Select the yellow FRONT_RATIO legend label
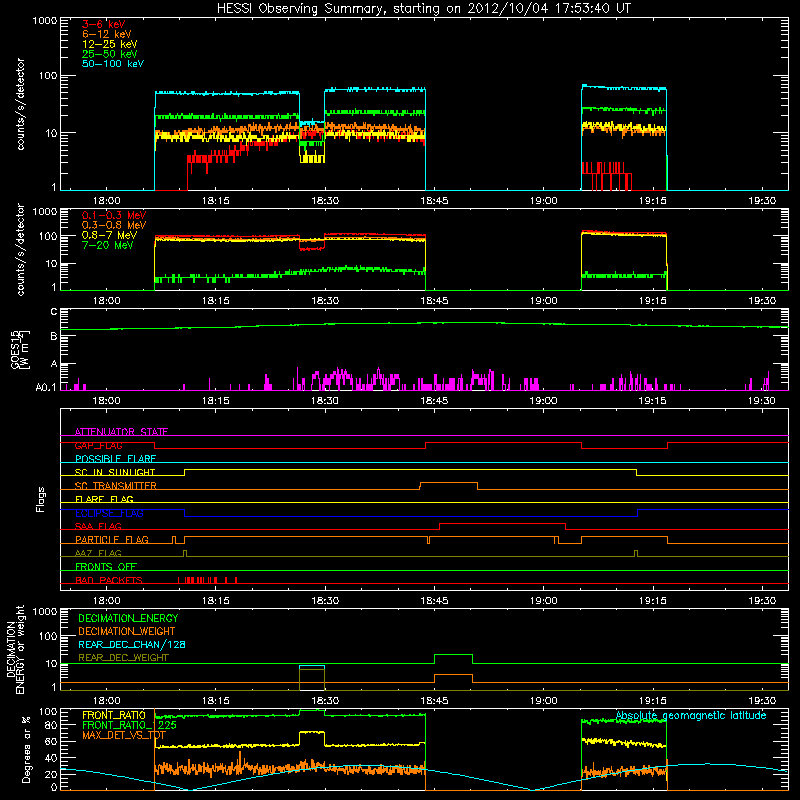 114,715
